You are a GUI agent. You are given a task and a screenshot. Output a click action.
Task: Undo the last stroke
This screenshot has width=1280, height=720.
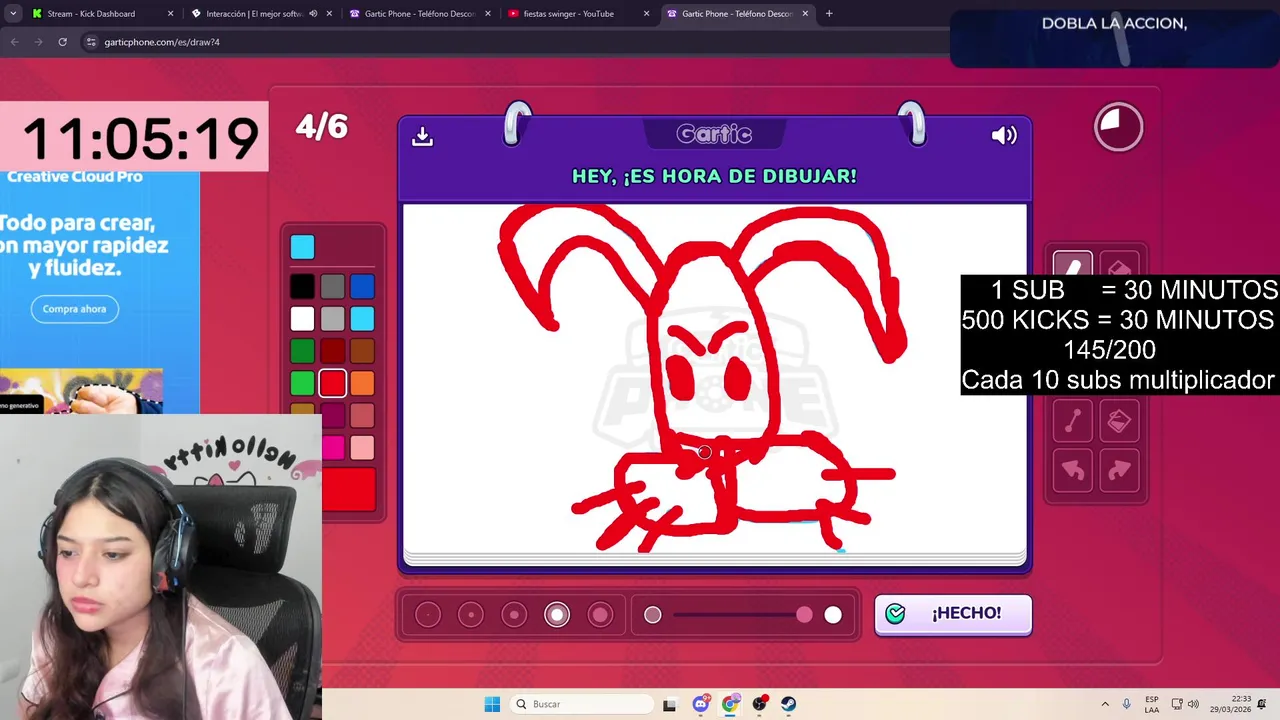(1073, 470)
